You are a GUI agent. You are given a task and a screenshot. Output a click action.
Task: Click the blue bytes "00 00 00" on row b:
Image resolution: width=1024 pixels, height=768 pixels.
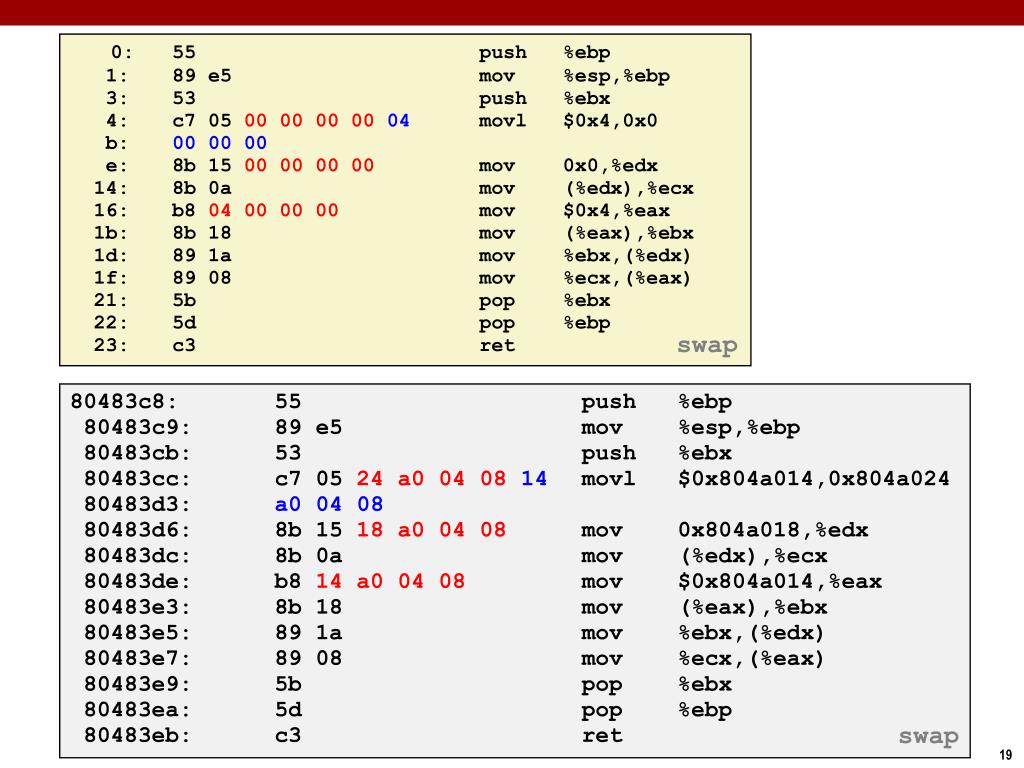(x=219, y=143)
